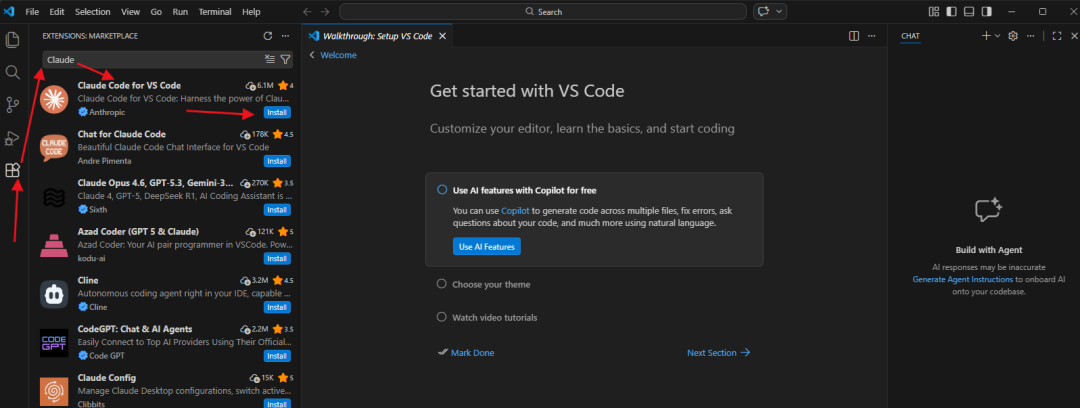Open the Explorer view in activity bar

tap(13, 40)
